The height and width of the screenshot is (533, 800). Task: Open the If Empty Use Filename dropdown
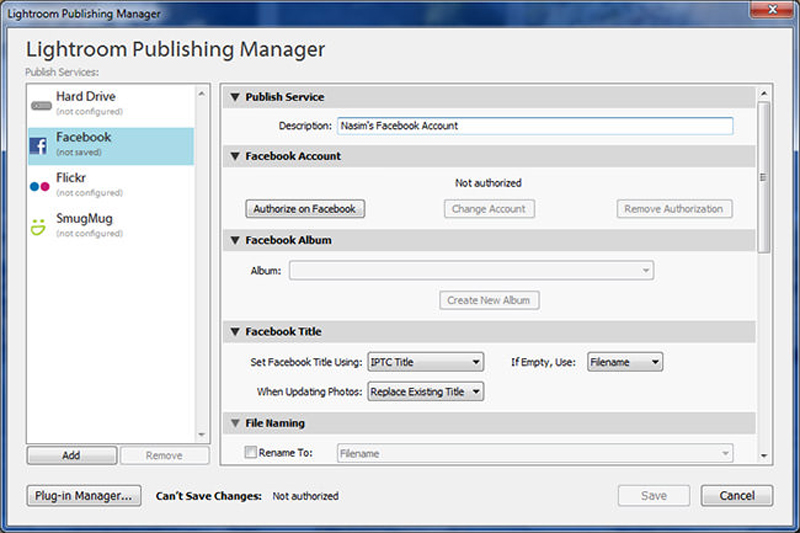625,362
